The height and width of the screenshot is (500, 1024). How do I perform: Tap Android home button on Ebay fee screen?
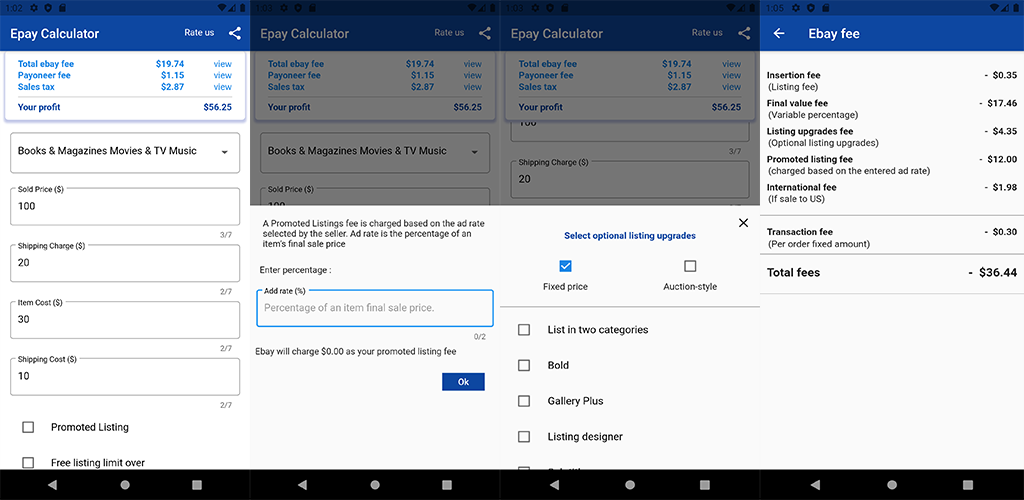891,485
